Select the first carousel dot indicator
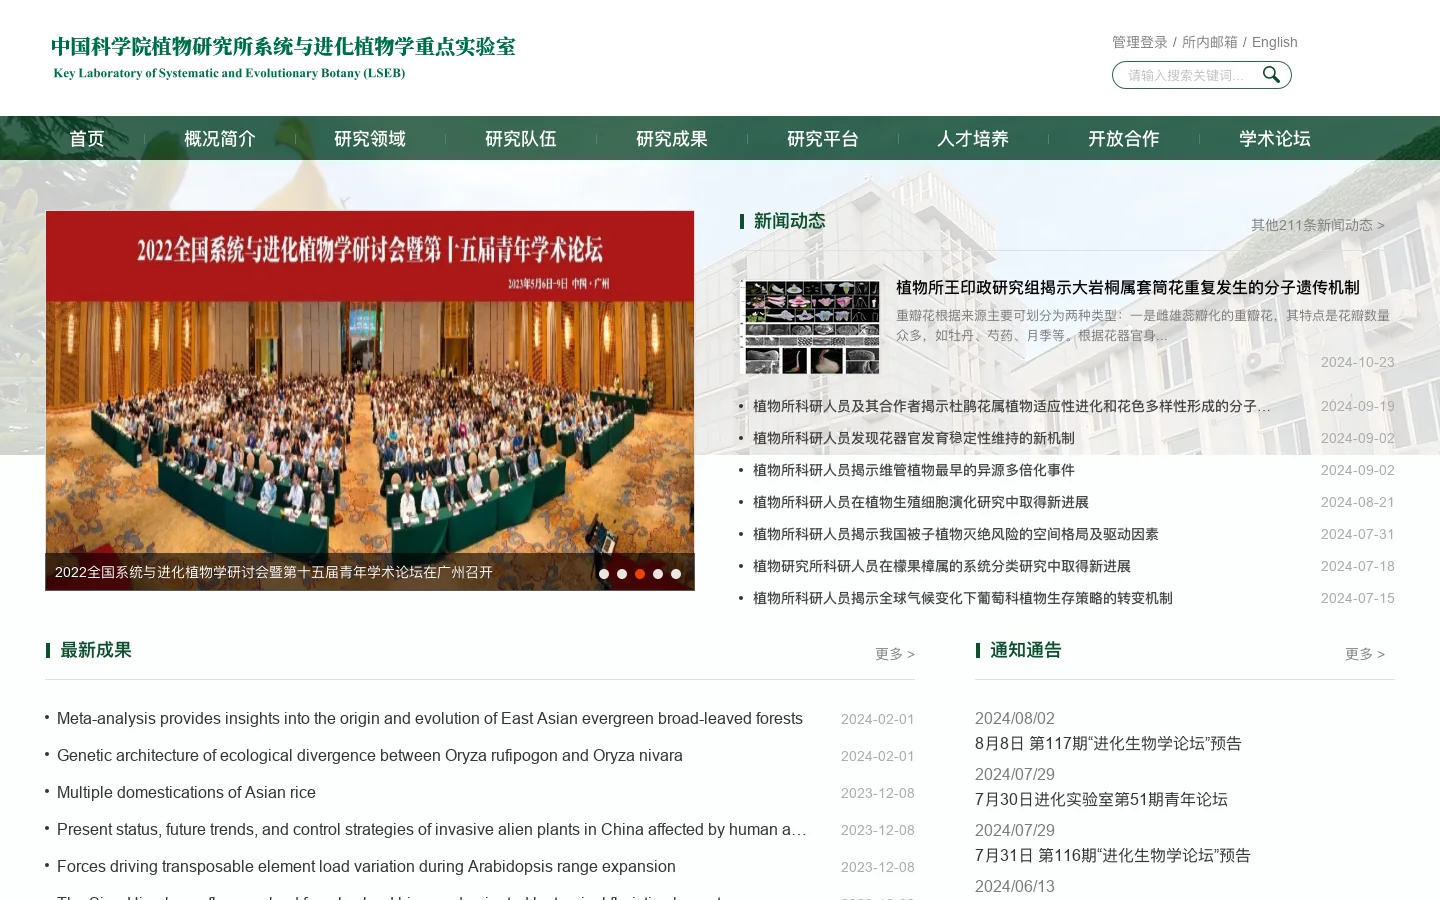The width and height of the screenshot is (1440, 900). pyautogui.click(x=604, y=574)
